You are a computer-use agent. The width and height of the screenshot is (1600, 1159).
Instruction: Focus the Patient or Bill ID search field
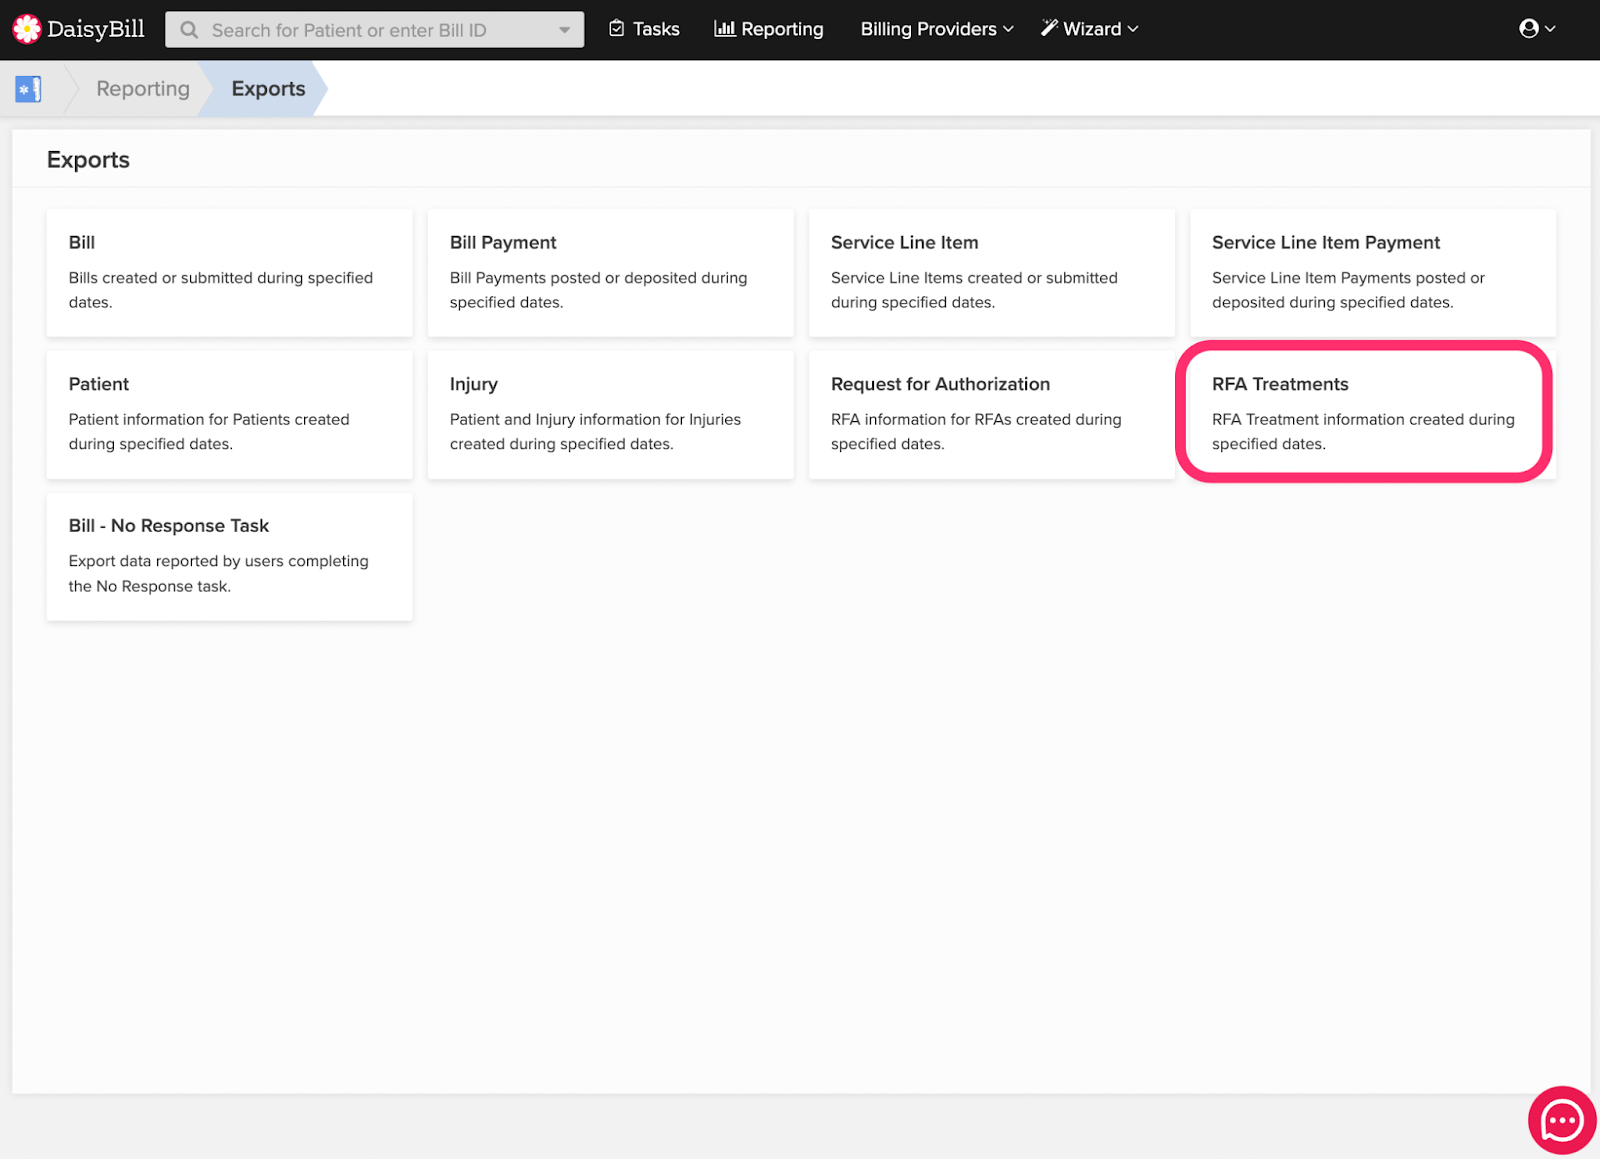(x=374, y=30)
